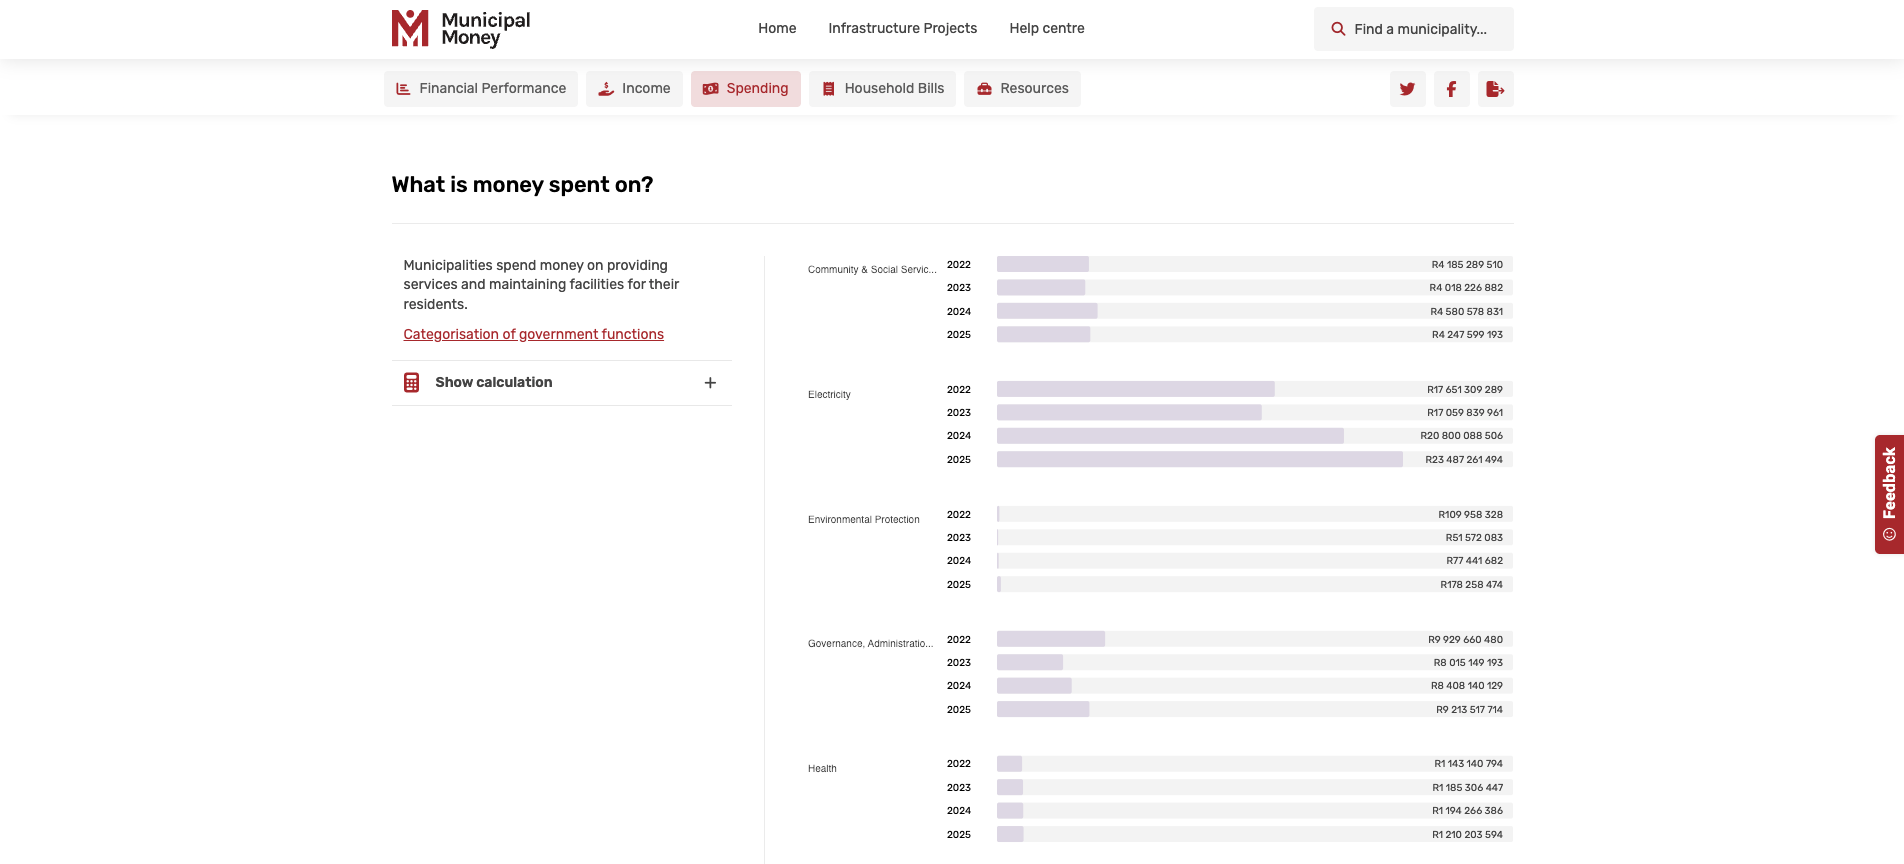Click value R4 018 226 882
1904x864 pixels.
pyautogui.click(x=1466, y=288)
